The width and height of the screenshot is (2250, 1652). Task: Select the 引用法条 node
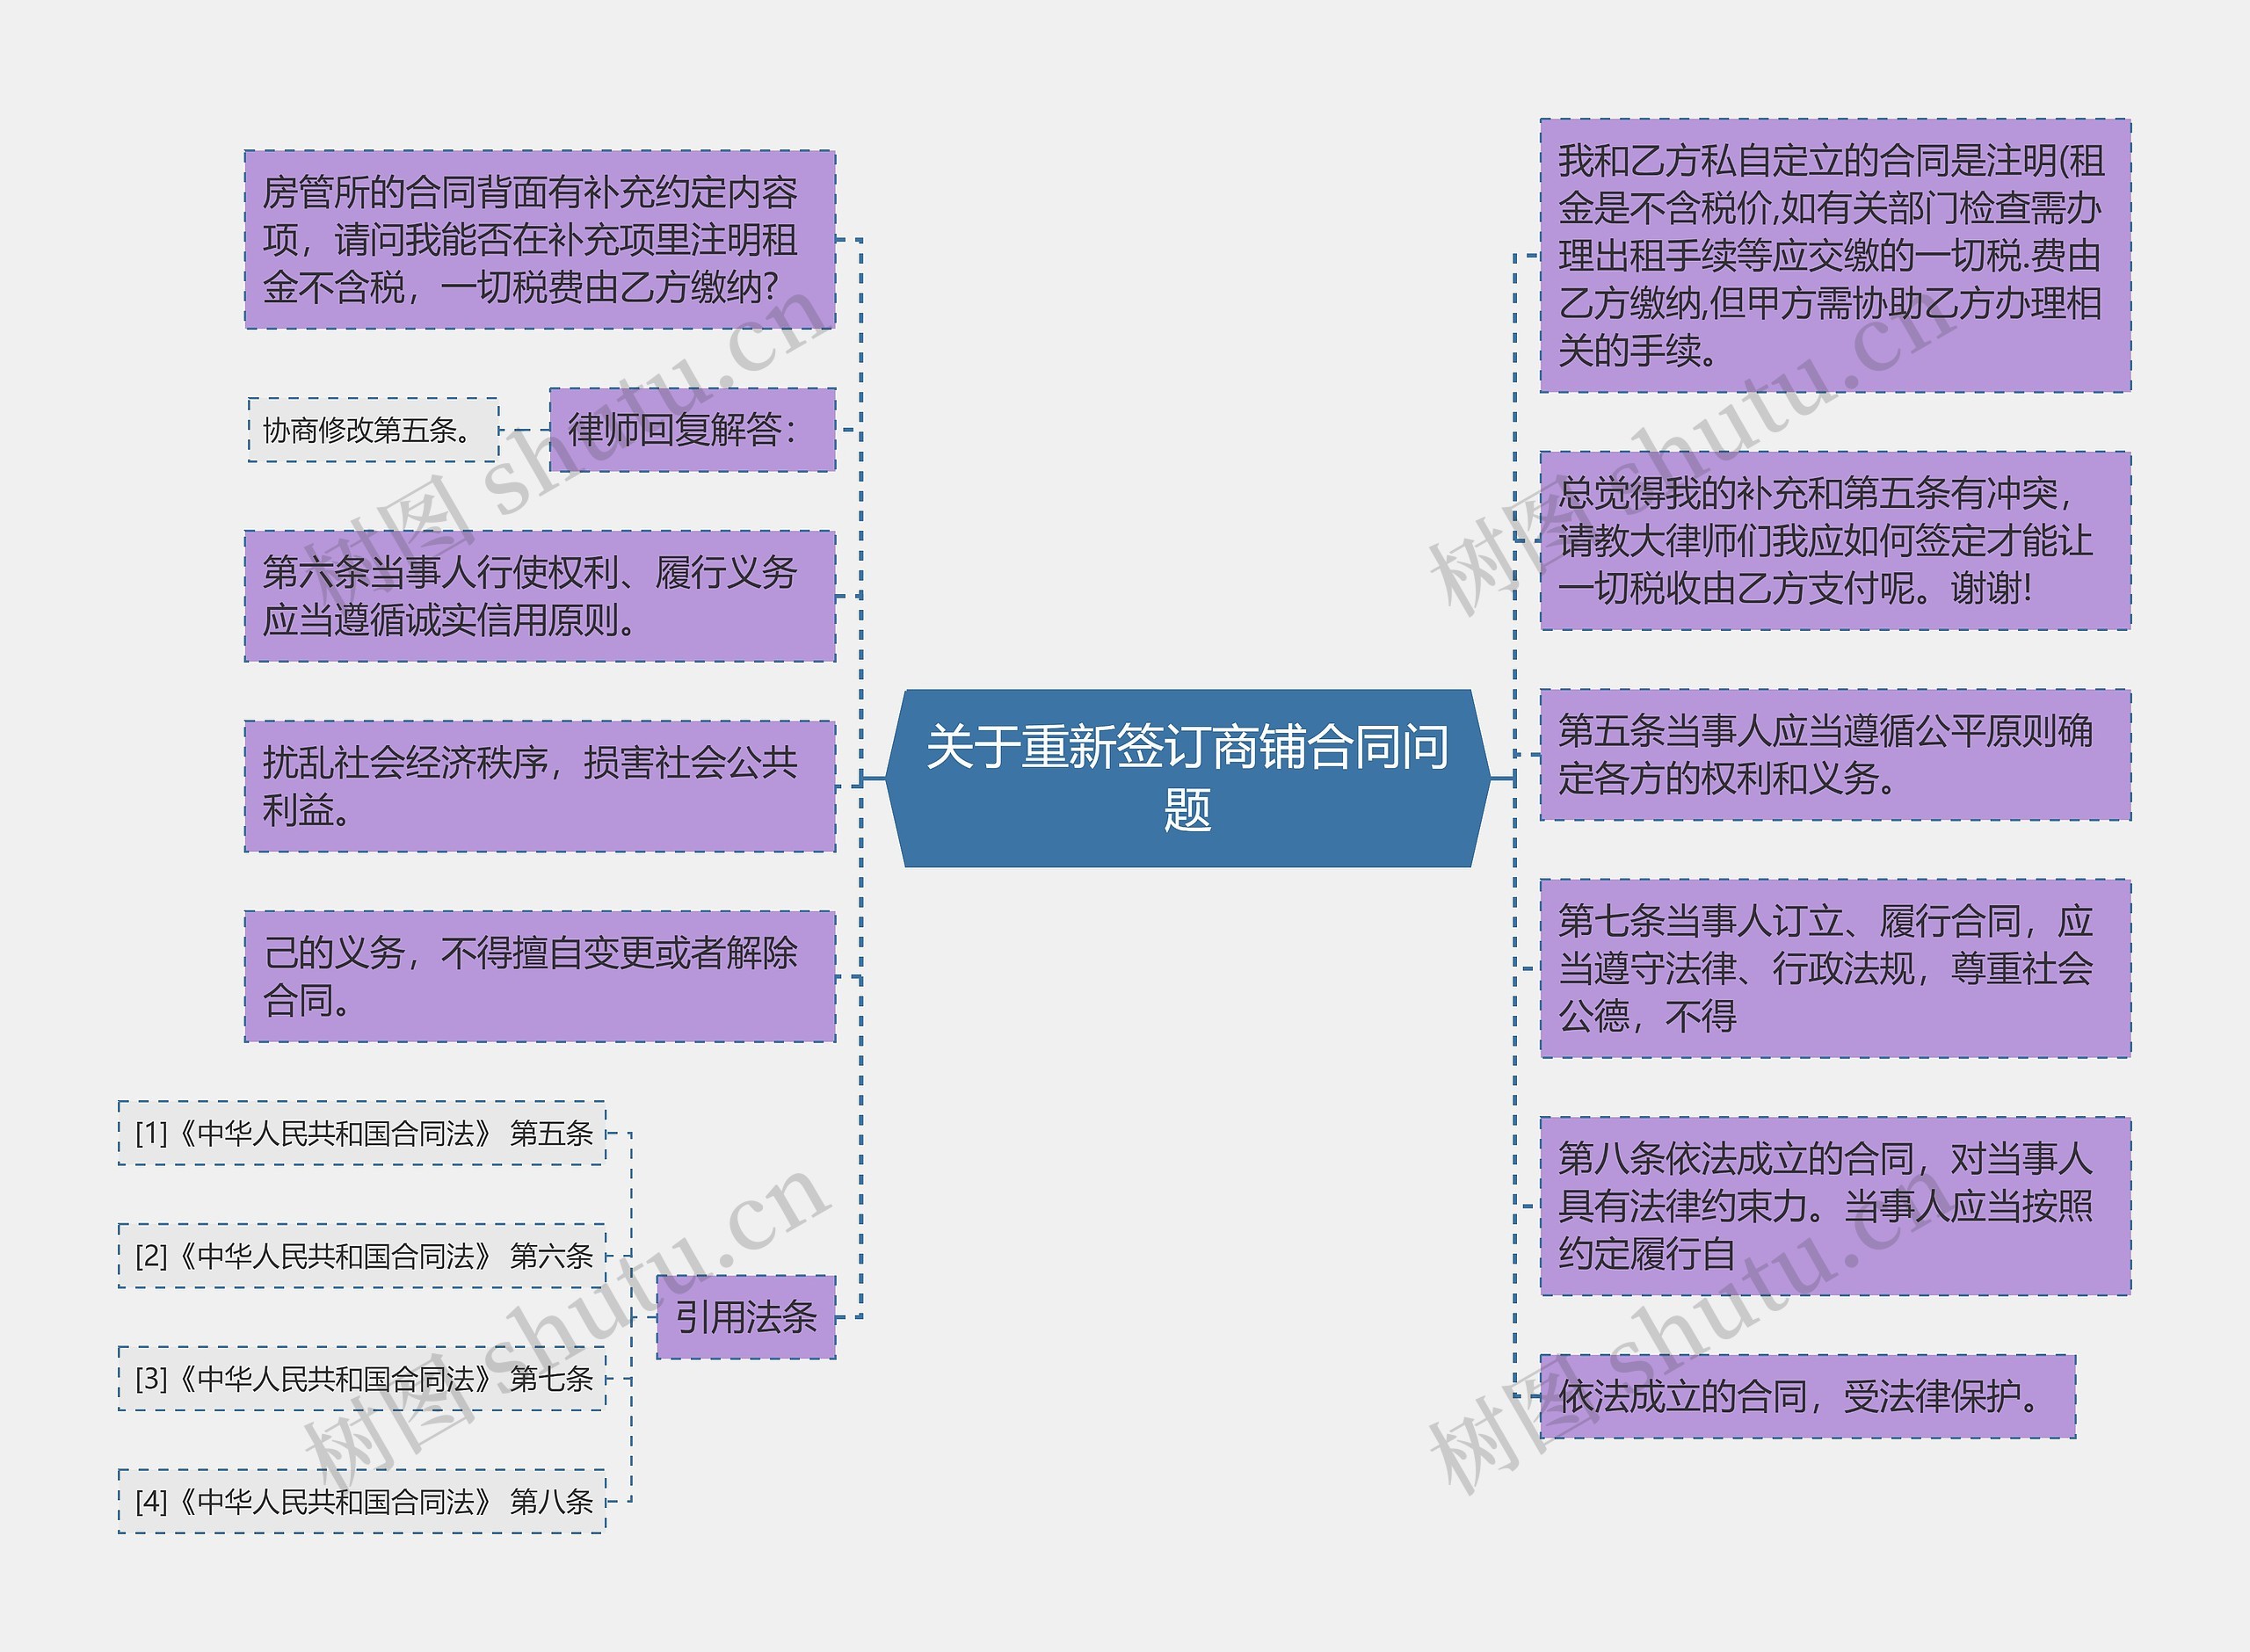point(746,1318)
